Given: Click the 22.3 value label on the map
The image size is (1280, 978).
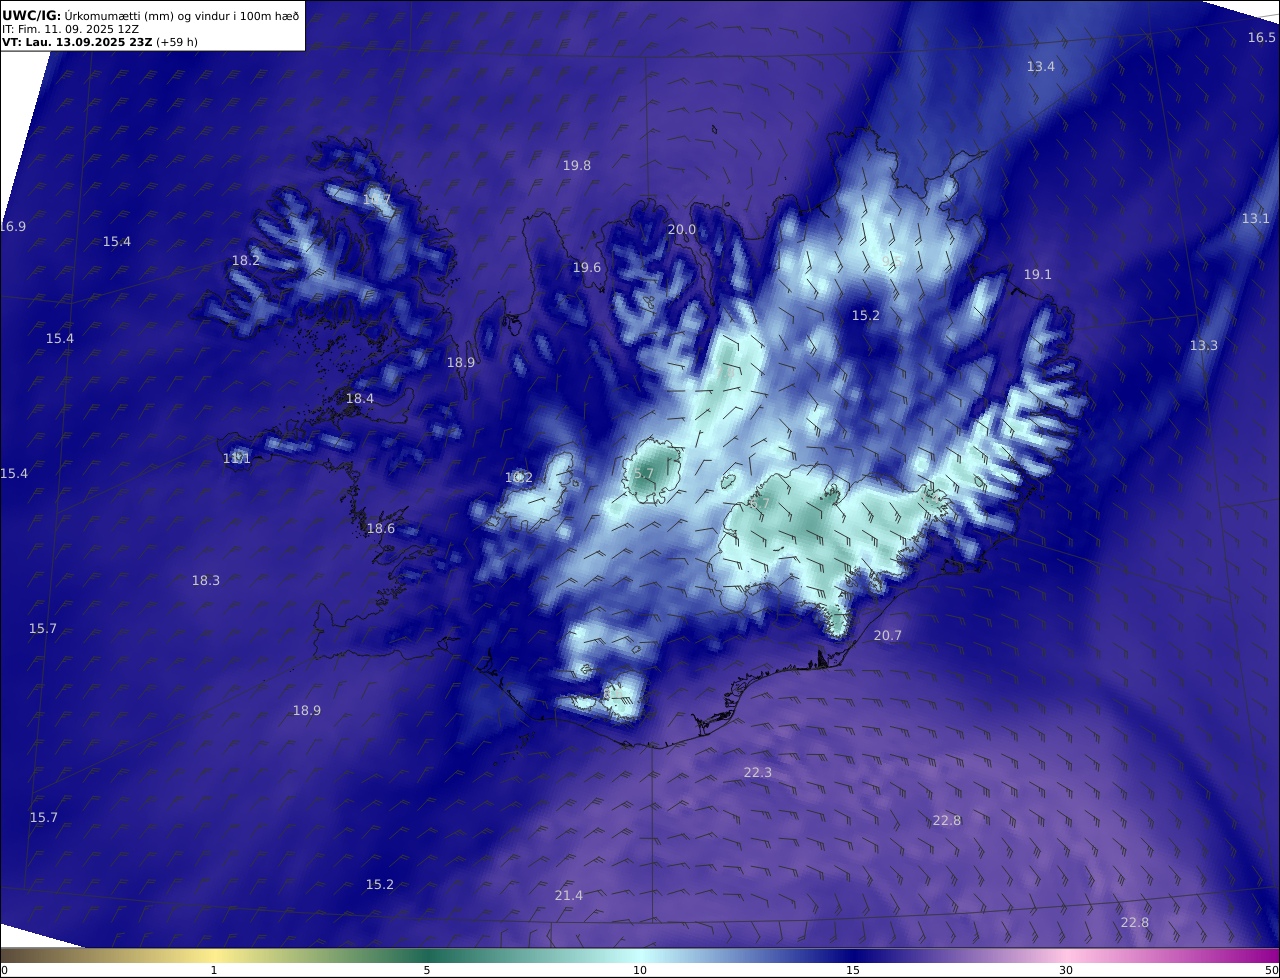Looking at the screenshot, I should 758,772.
